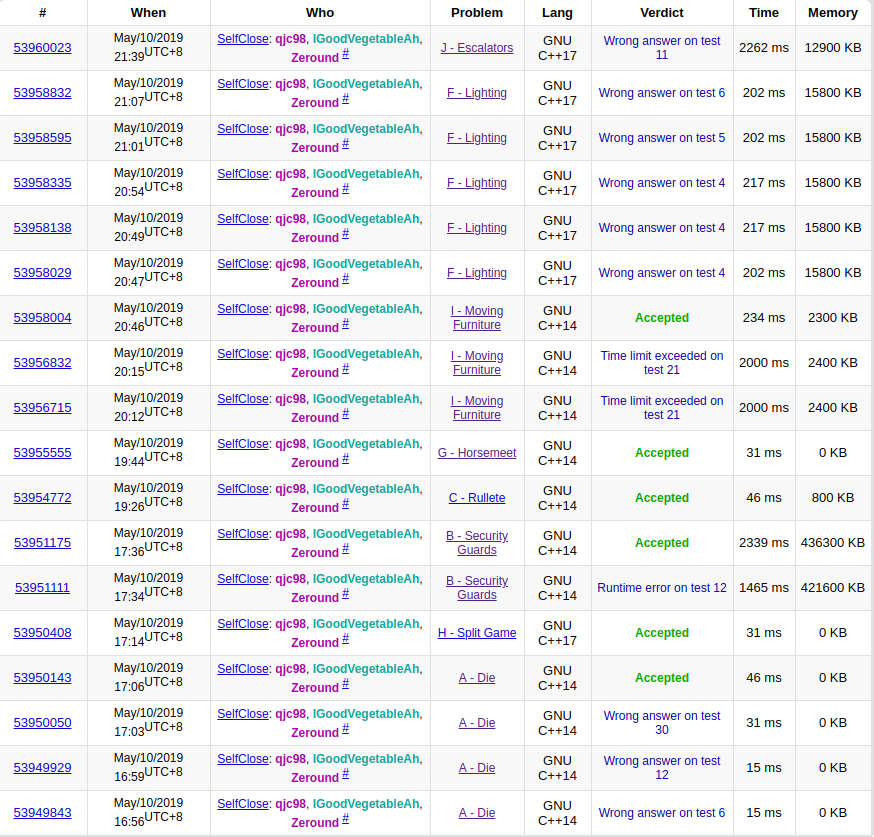Open submission 53960023
The image size is (874, 837).
42,48
